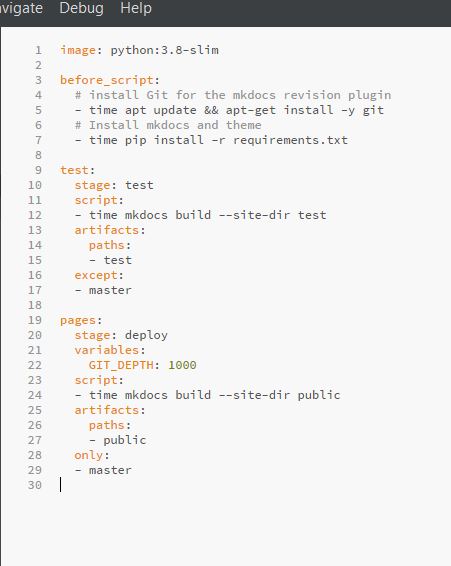Open the Help menu
Image resolution: width=451 pixels, height=566 pixels.
click(x=136, y=8)
